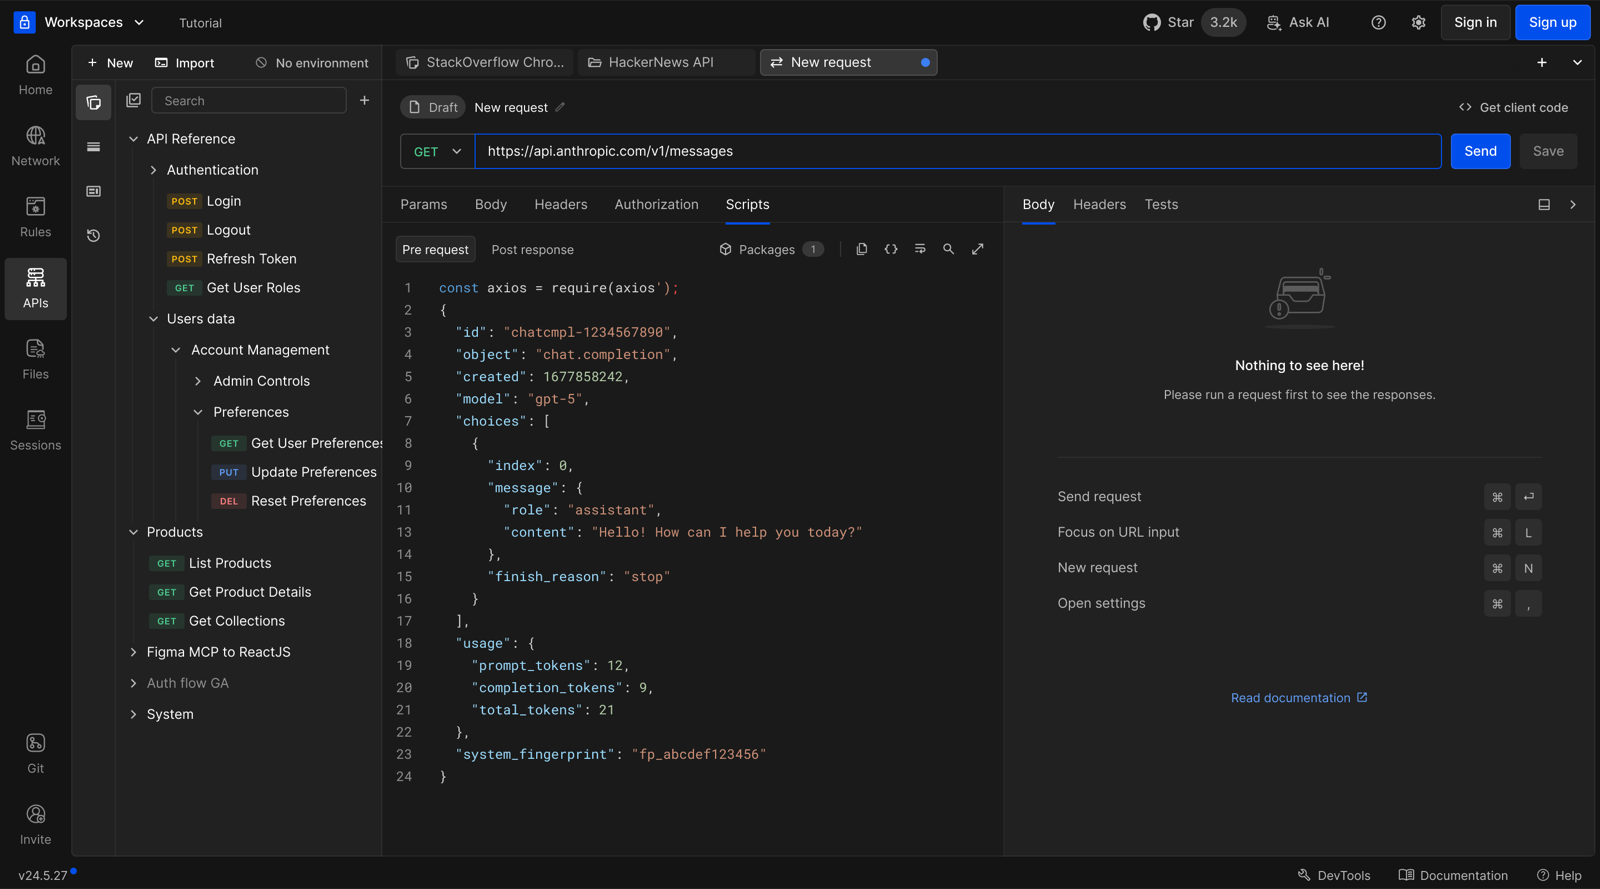Switch to the Post response script tab

pos(533,250)
